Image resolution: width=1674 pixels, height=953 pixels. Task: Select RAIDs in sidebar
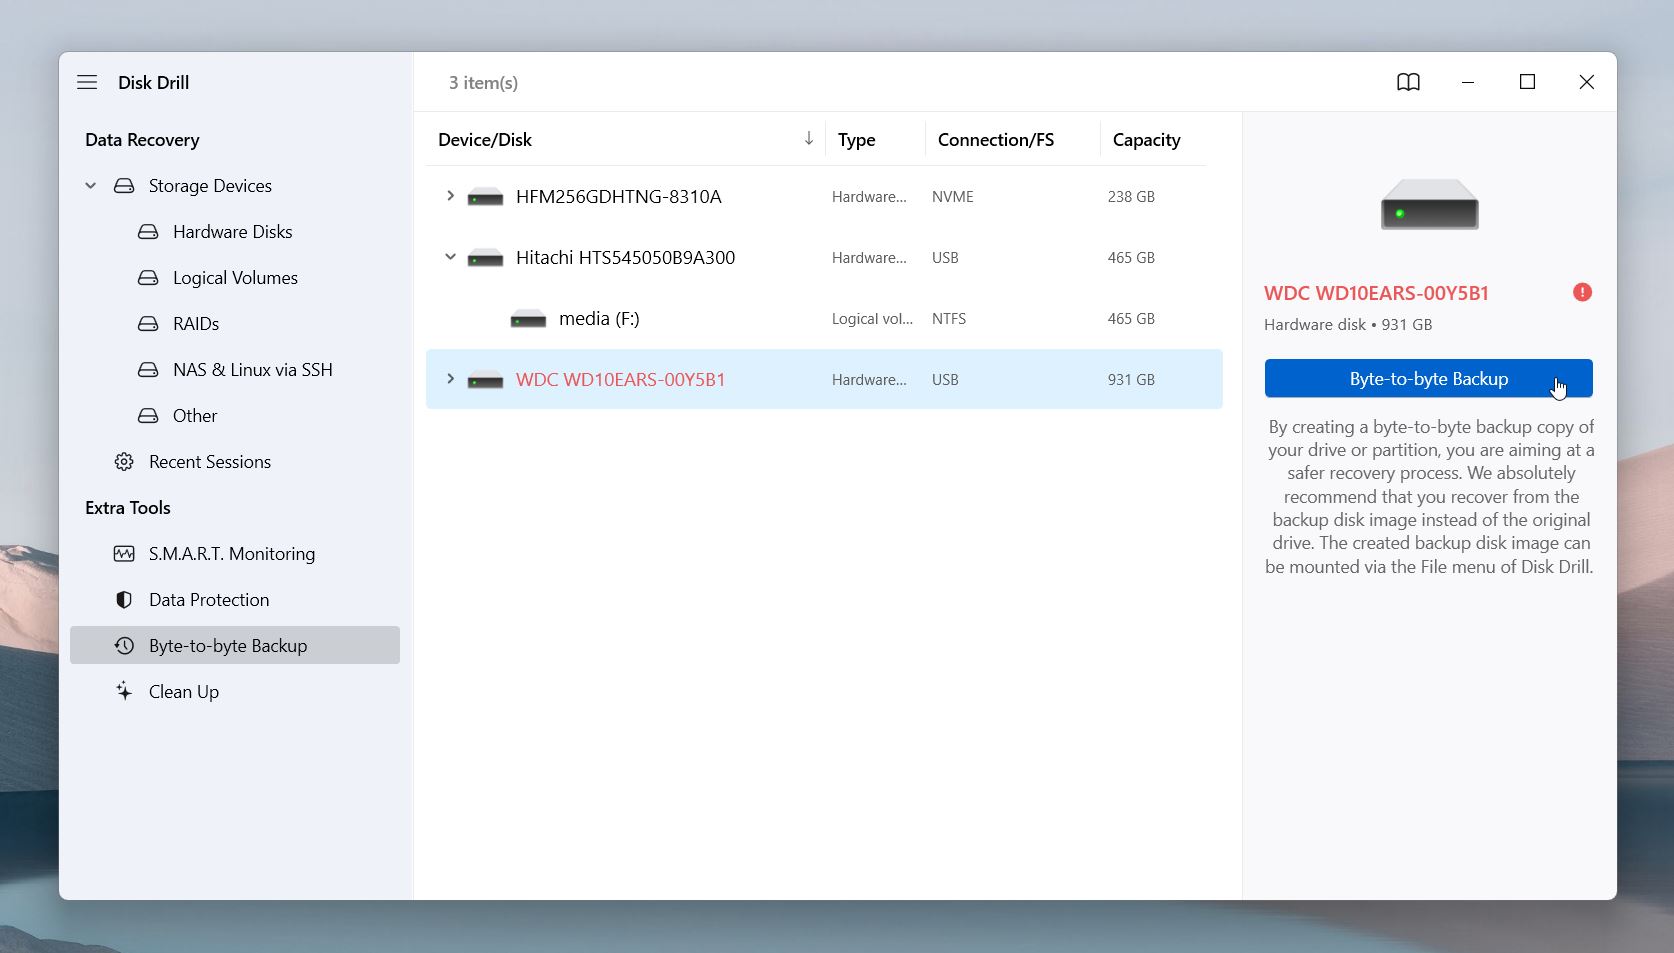tap(196, 324)
